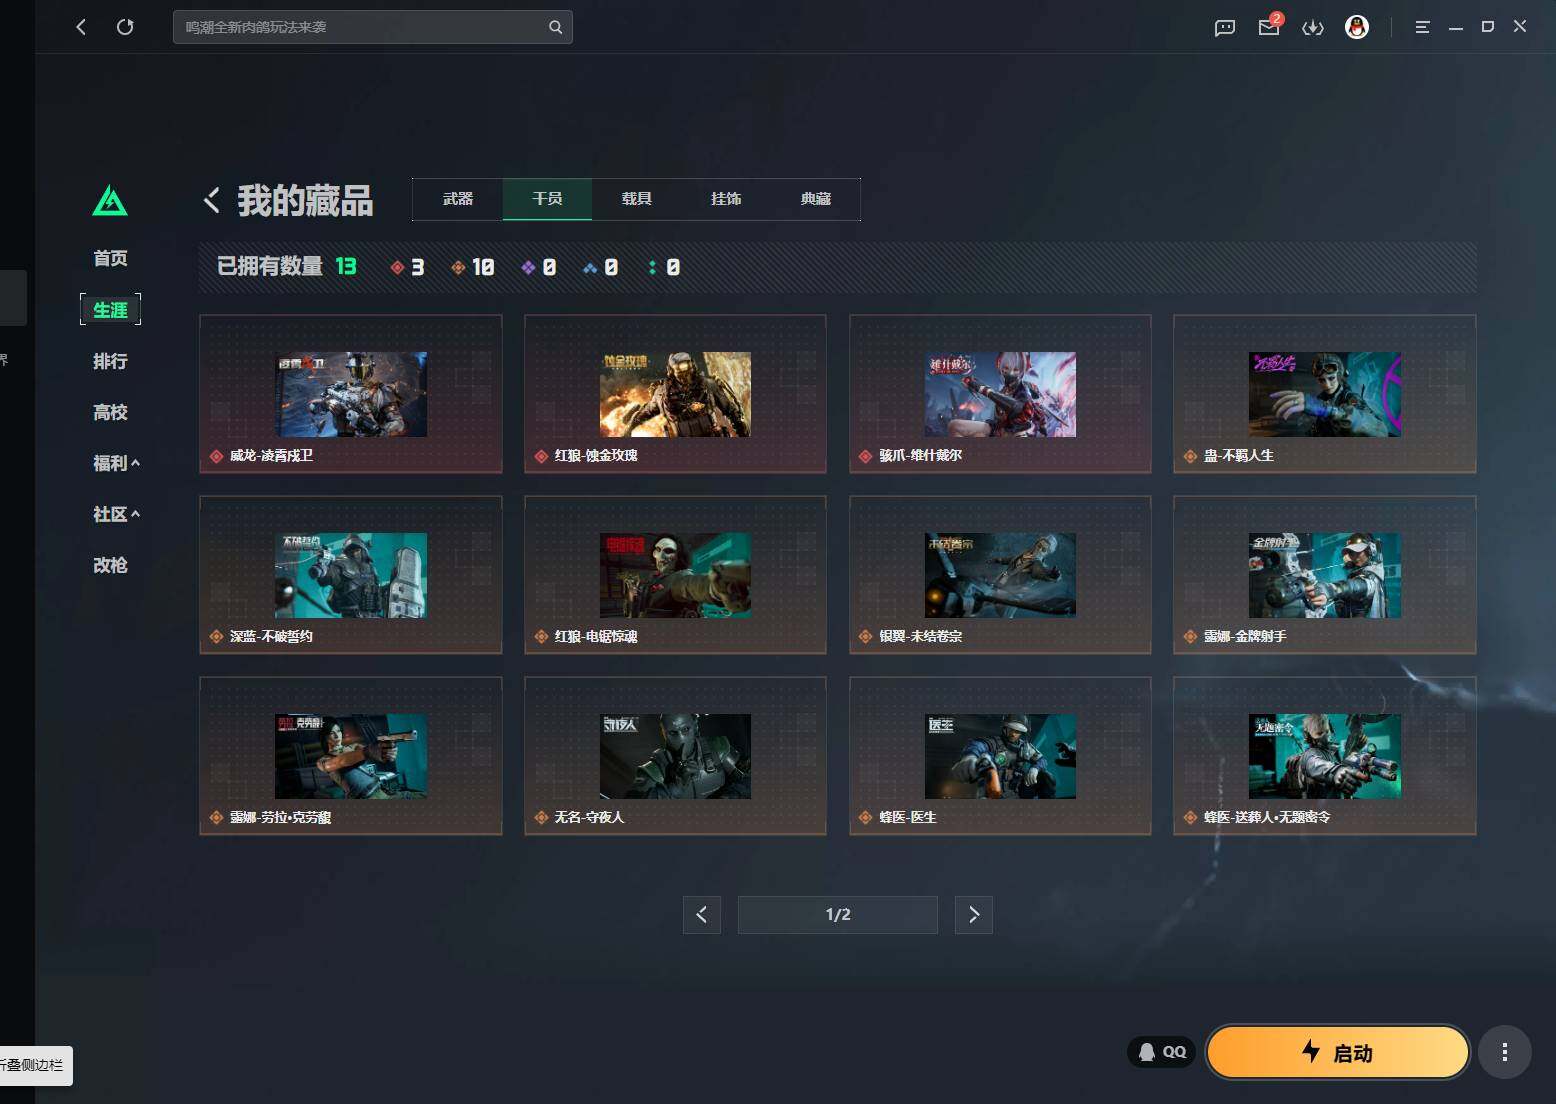Open the 蜂医-送葬人·无题密令 operator card

tap(1325, 756)
